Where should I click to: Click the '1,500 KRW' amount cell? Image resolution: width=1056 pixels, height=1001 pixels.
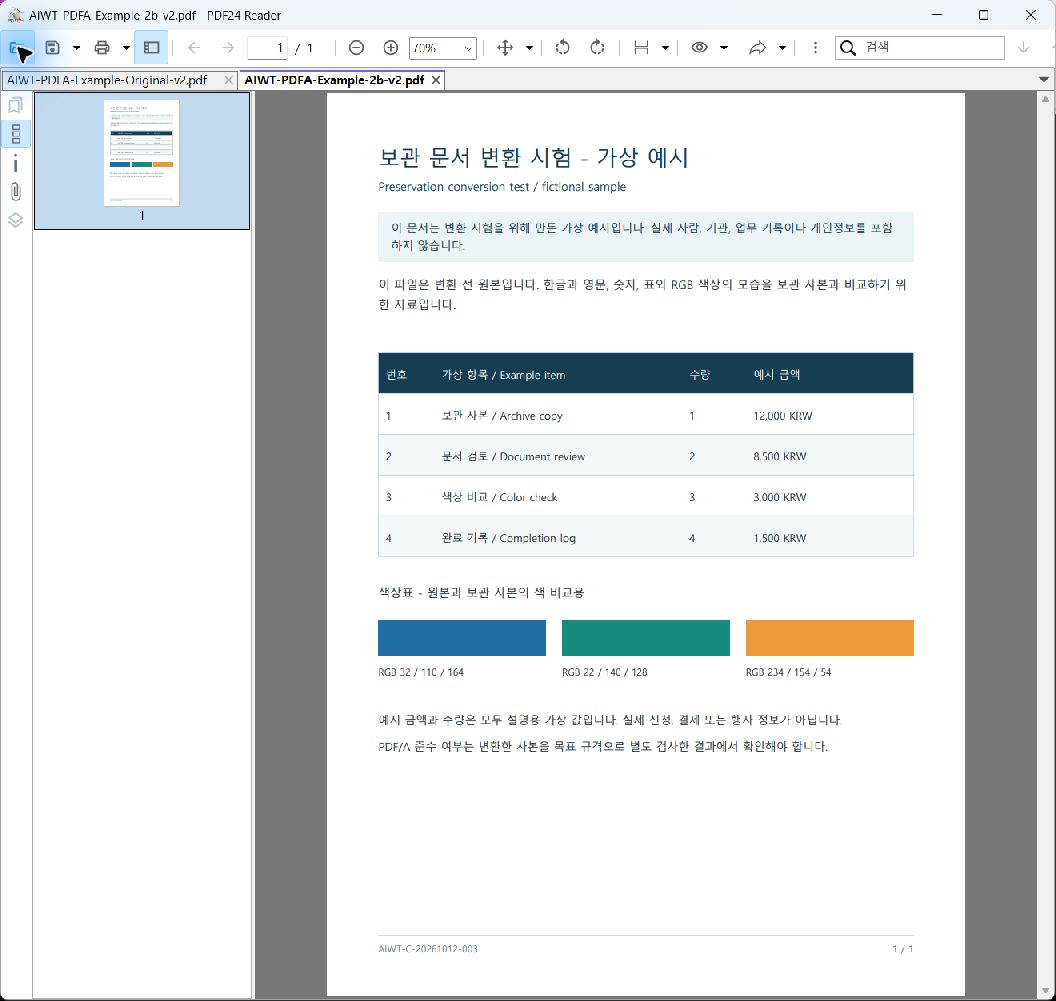coord(779,538)
